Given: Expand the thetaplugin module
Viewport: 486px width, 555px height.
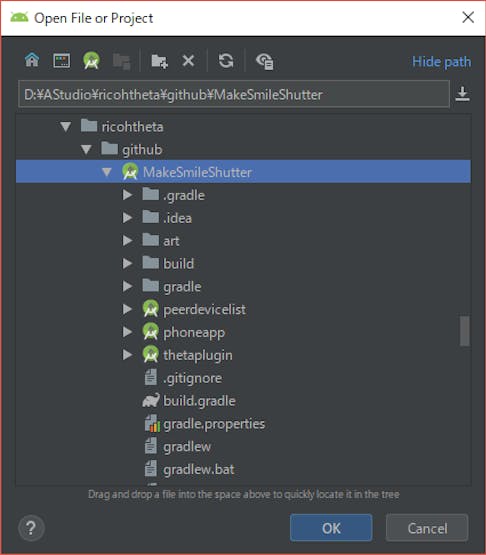Looking at the screenshot, I should 127,355.
